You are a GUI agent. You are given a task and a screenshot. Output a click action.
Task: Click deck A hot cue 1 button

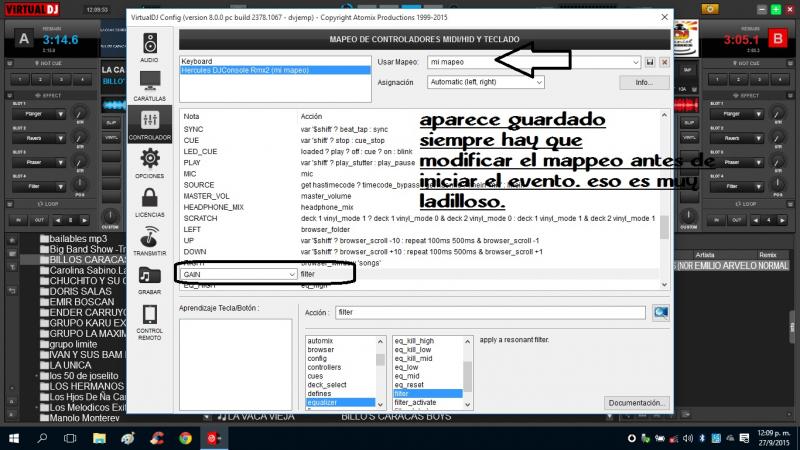pyautogui.click(x=20, y=80)
